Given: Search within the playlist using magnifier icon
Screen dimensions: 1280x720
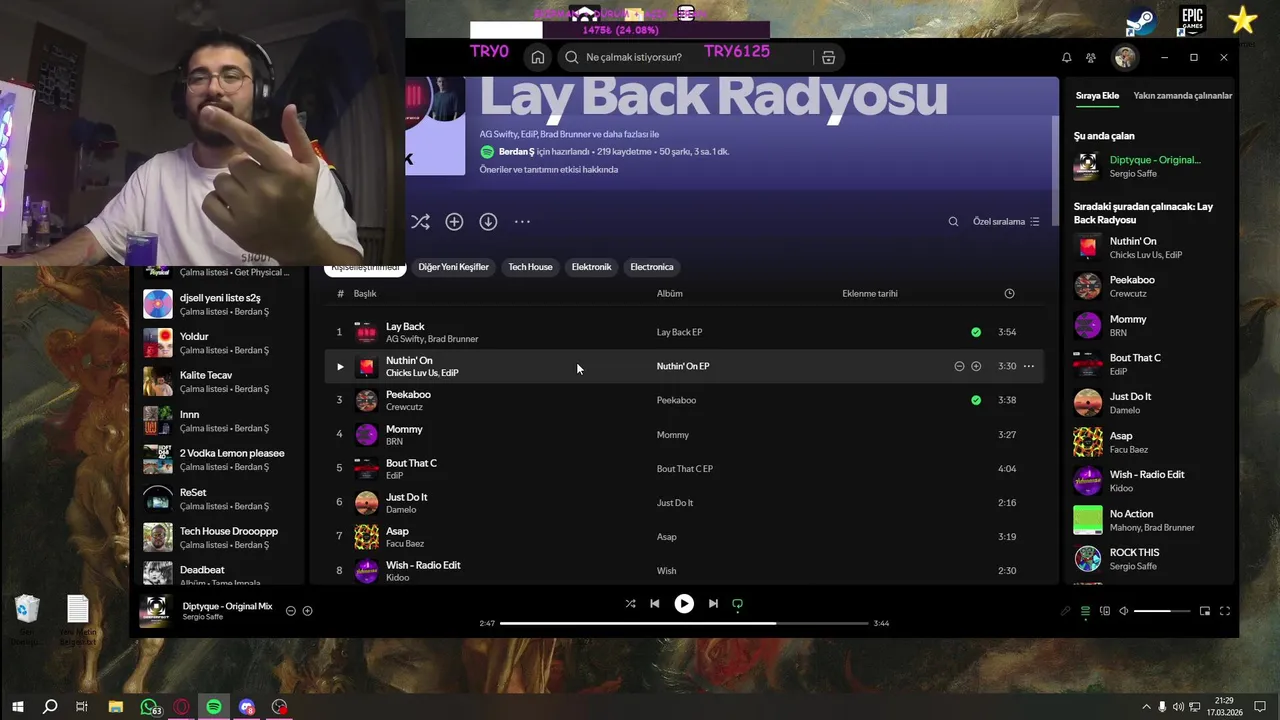Looking at the screenshot, I should coord(953,222).
